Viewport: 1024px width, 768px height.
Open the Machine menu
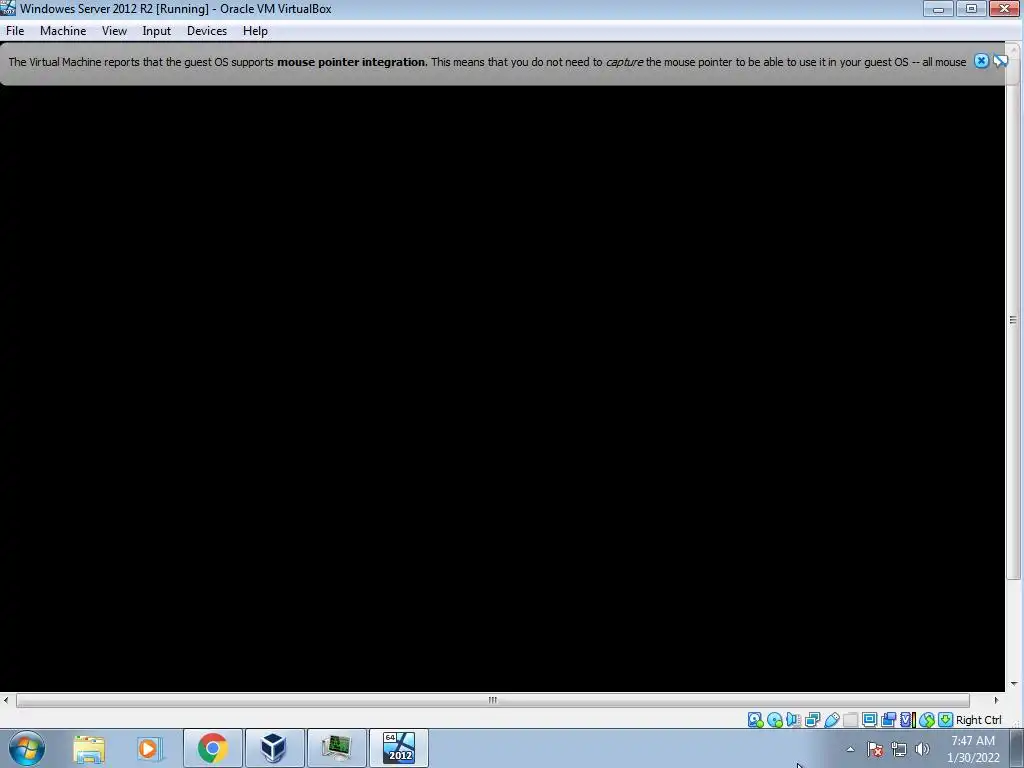(63, 31)
